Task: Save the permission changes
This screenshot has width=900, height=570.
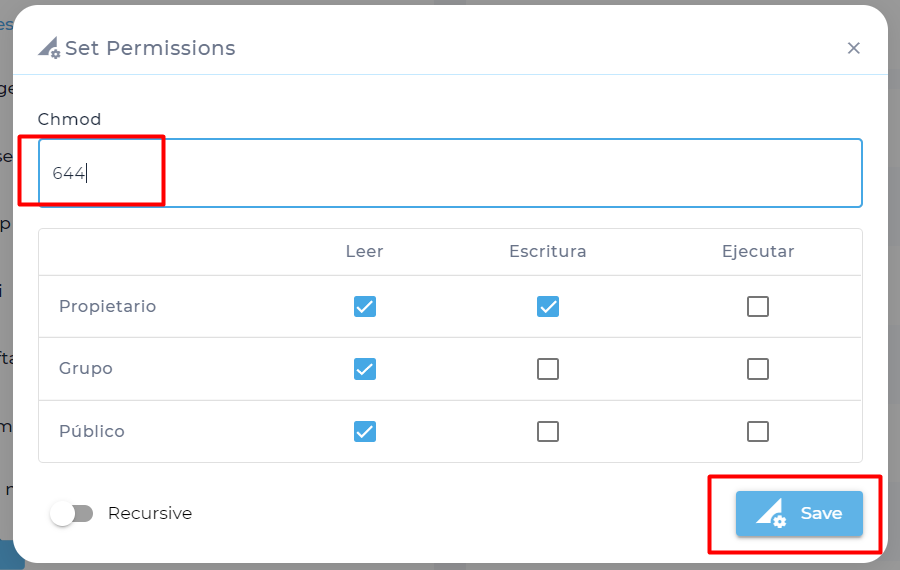Action: coord(799,514)
